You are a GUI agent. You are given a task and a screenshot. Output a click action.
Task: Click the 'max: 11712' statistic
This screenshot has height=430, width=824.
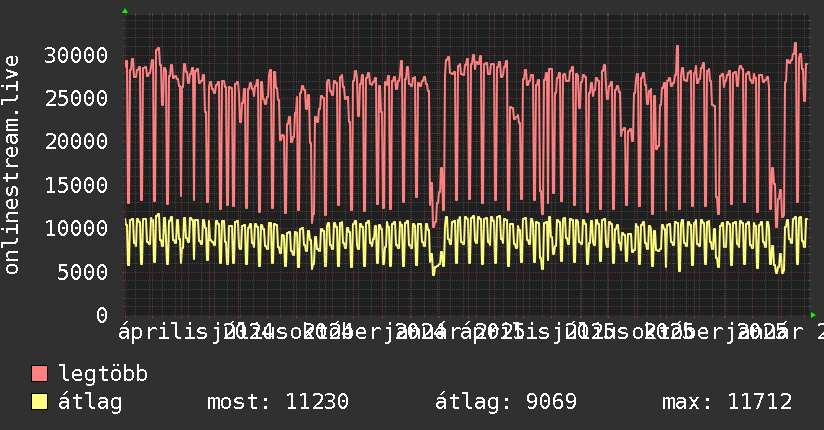point(727,402)
